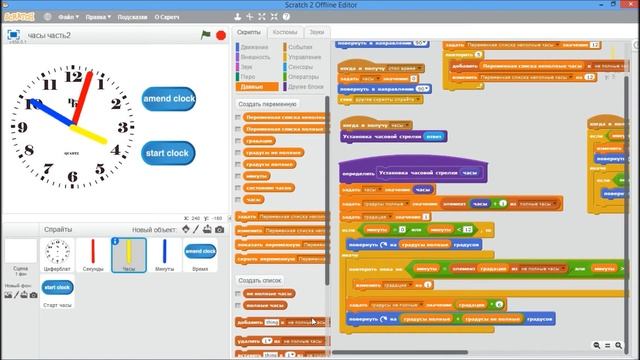This screenshot has height=360, width=640.
Task: Switch to the Скрипты tab
Action: [x=249, y=32]
